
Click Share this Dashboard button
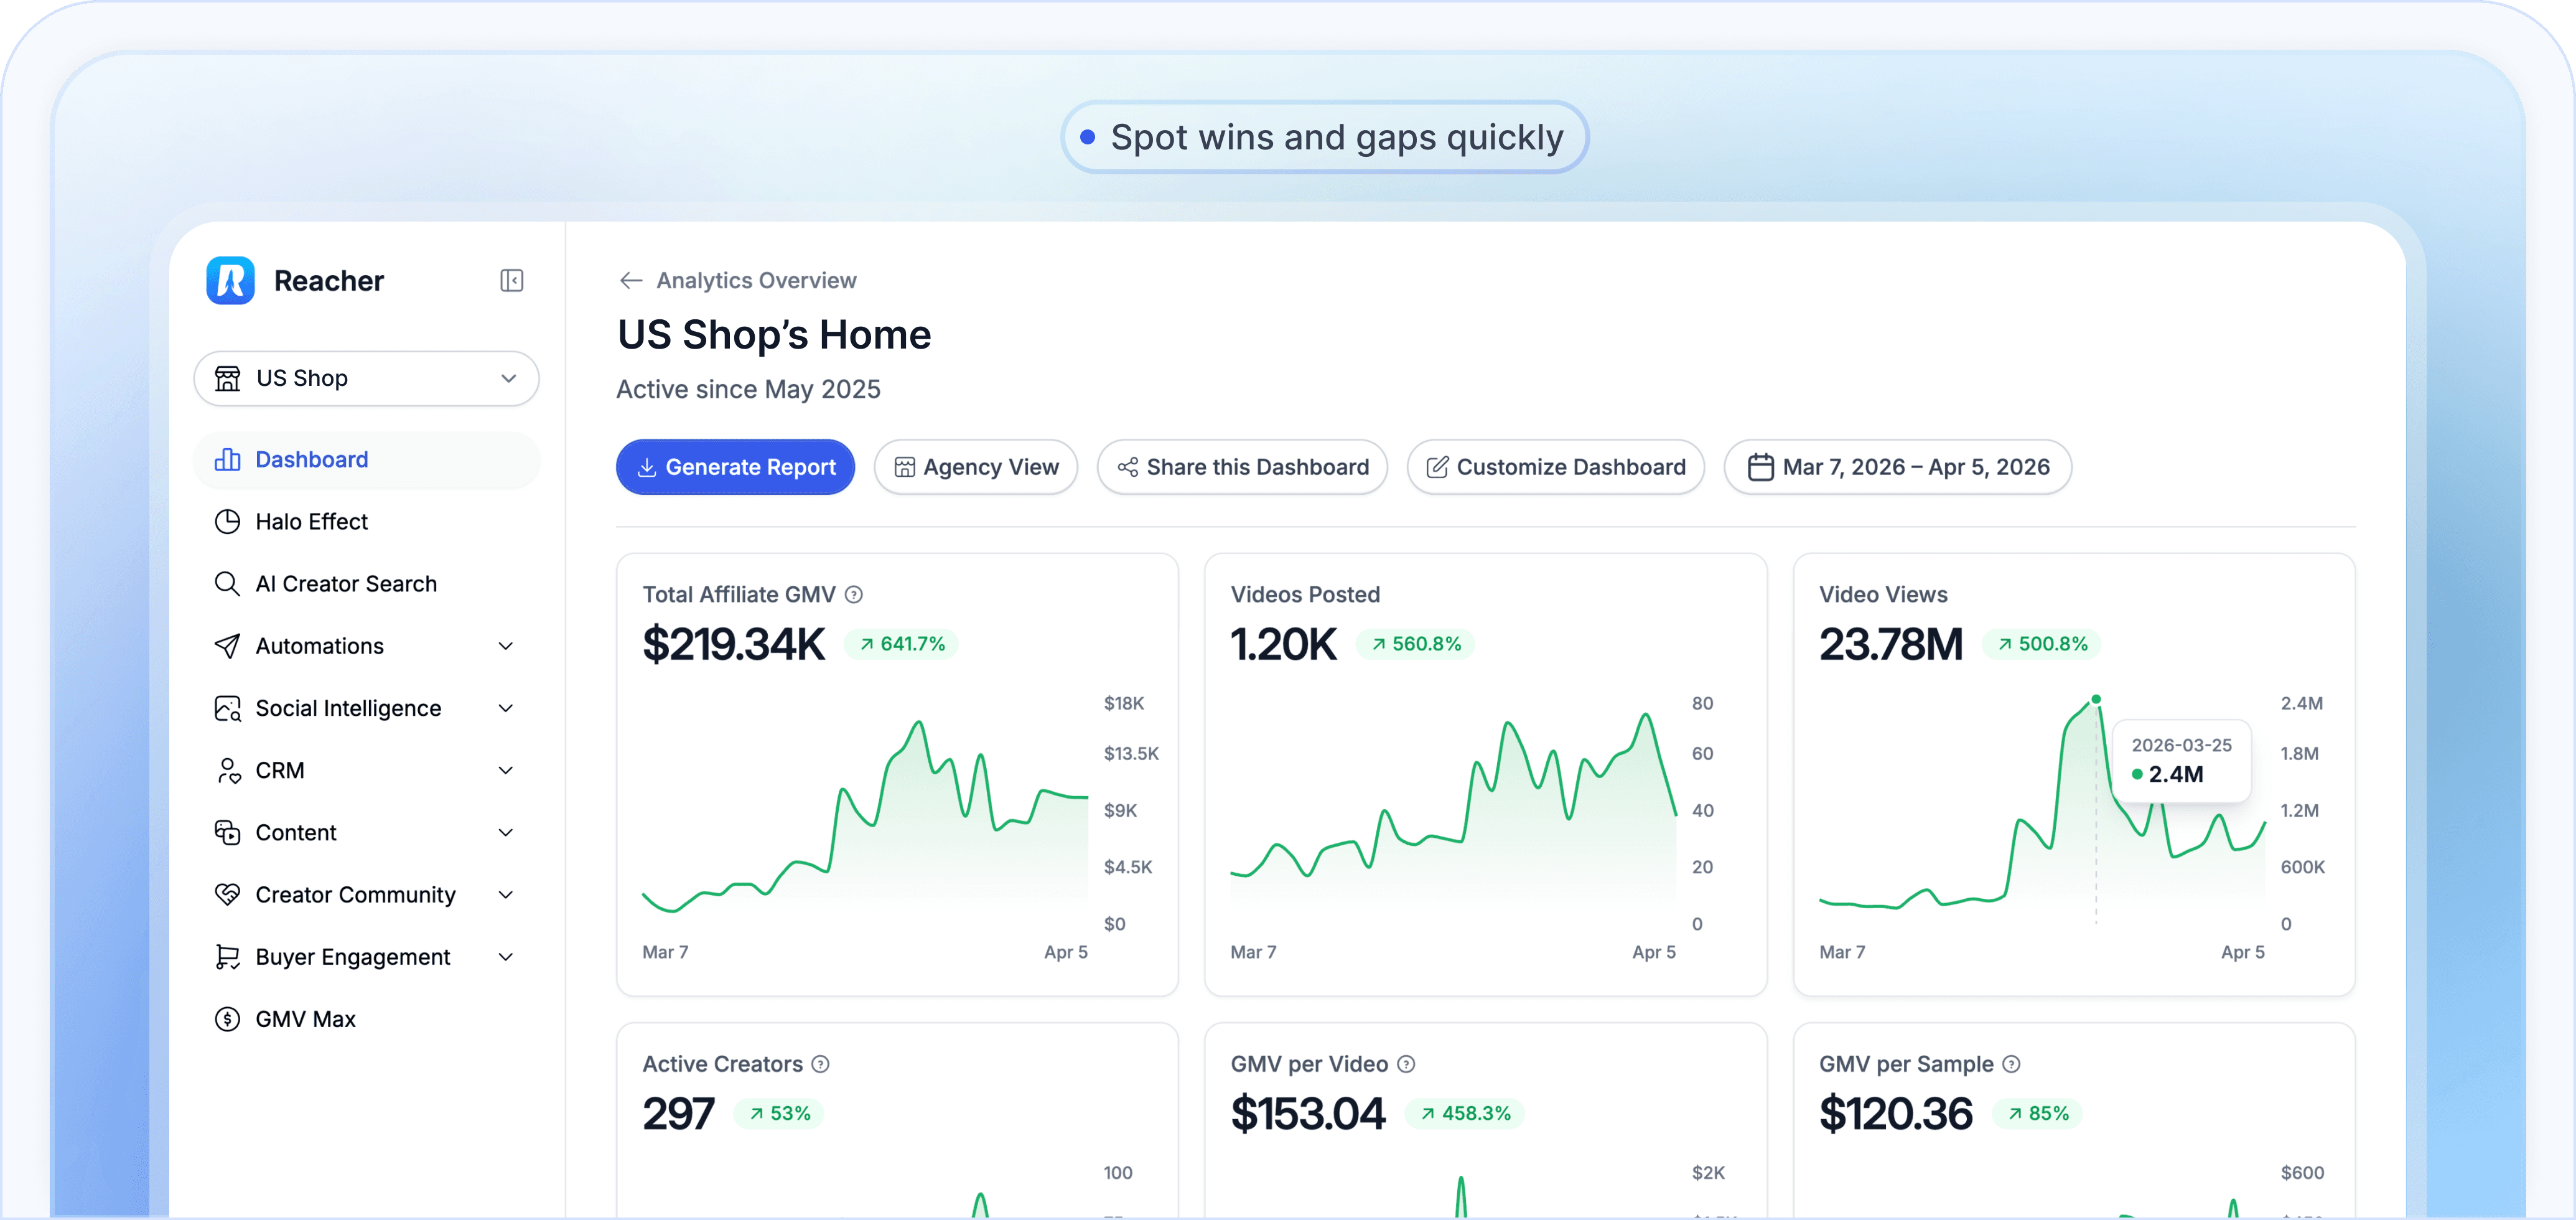pyautogui.click(x=1242, y=467)
